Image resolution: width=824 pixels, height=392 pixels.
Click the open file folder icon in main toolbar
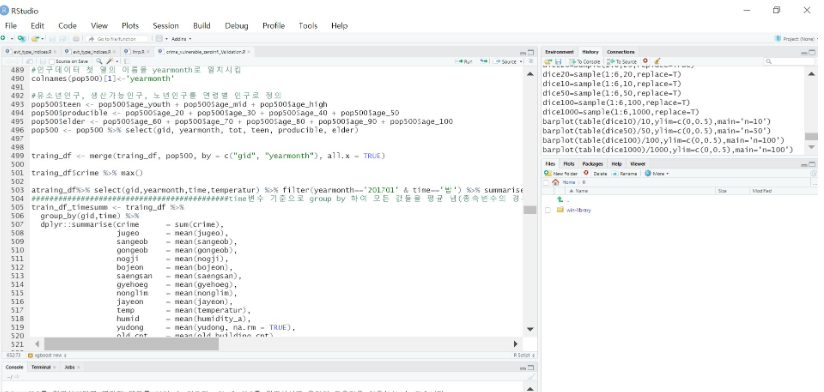pyautogui.click(x=35, y=38)
